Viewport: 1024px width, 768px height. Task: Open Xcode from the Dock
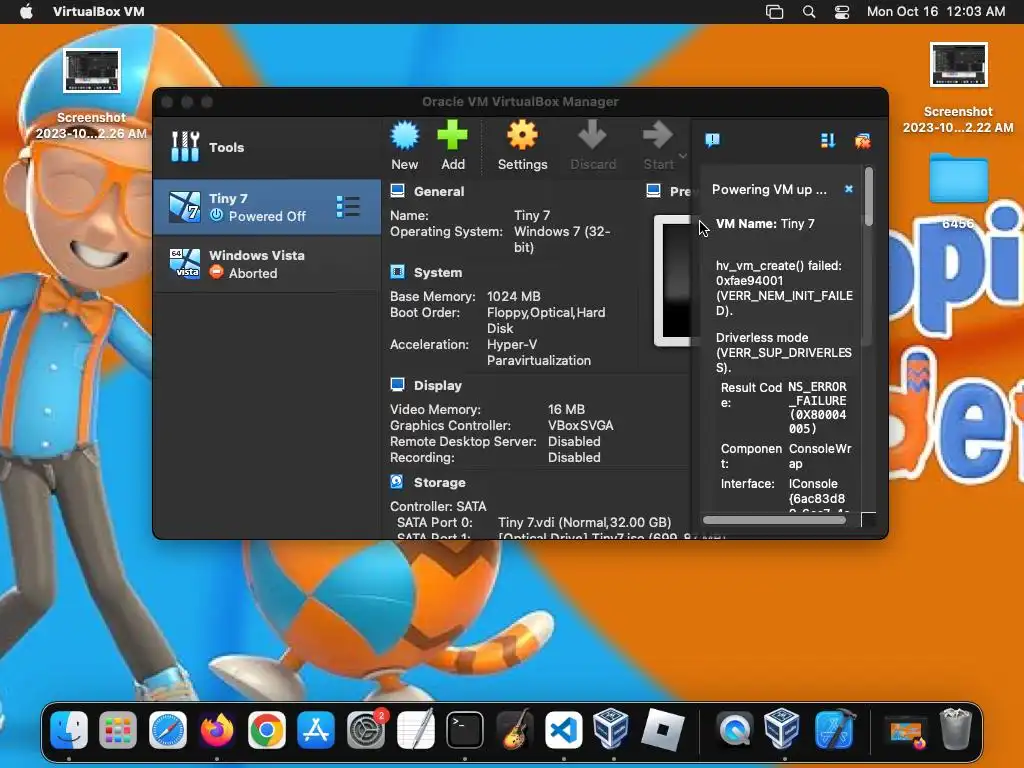(834, 729)
